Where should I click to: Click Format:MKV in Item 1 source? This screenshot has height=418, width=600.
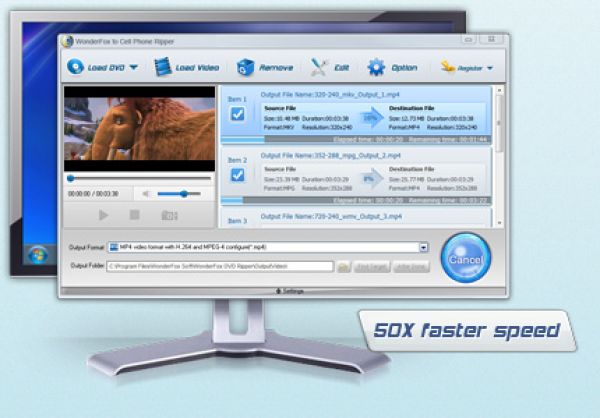coord(279,127)
